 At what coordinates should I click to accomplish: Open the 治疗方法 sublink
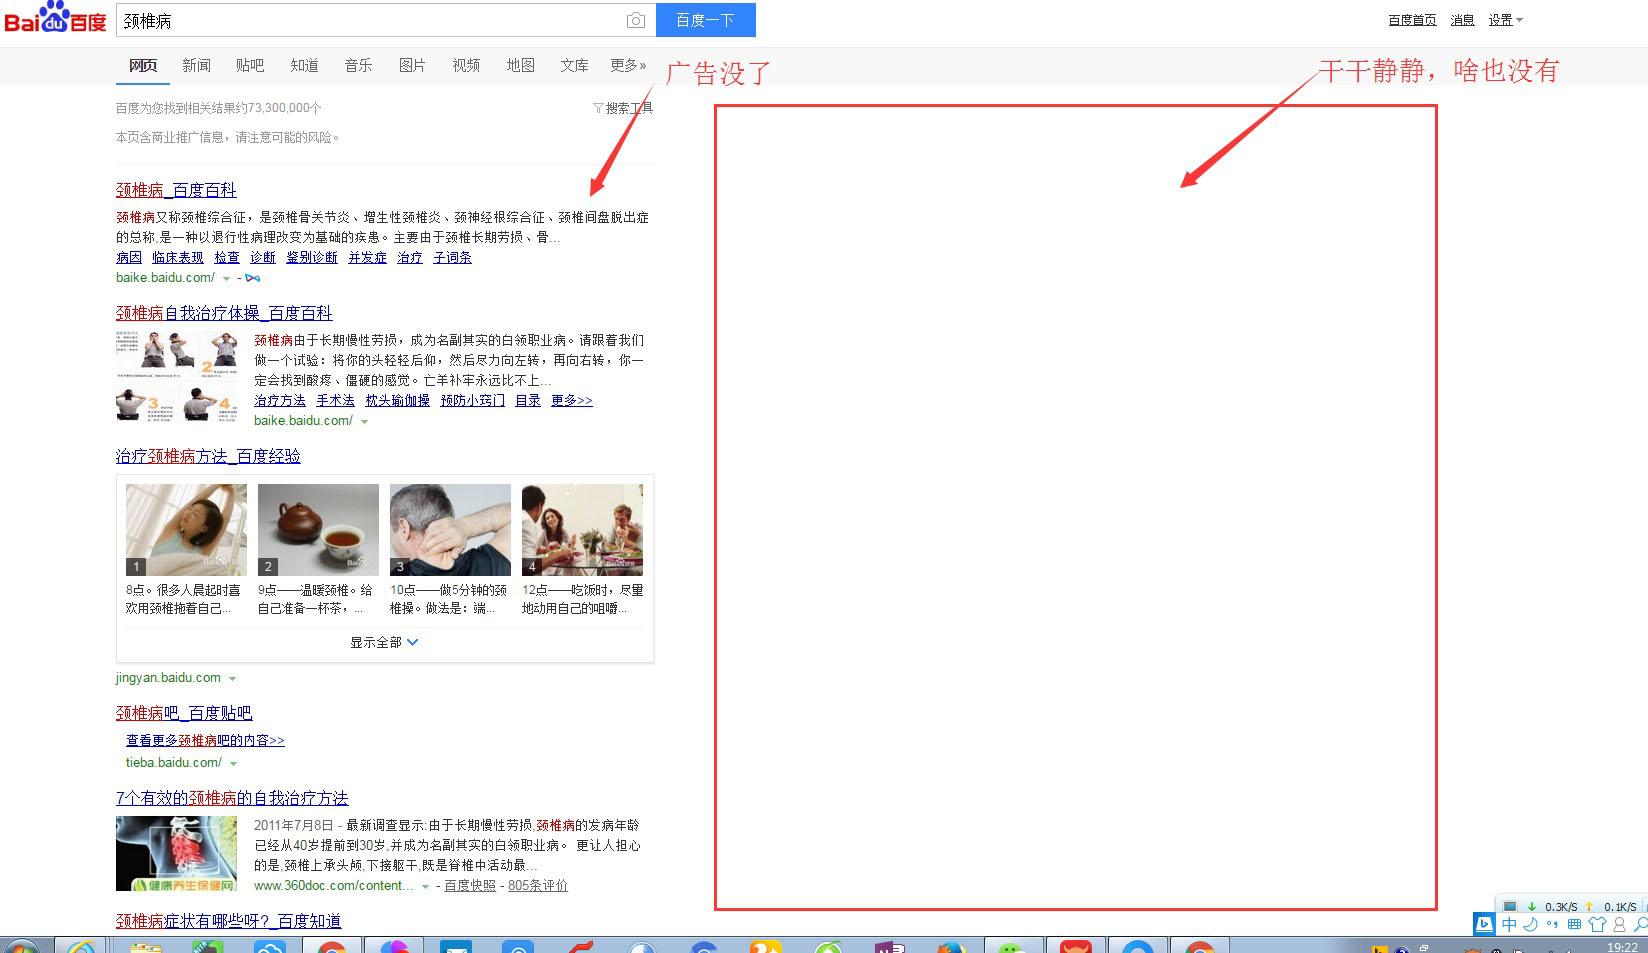tap(280, 401)
